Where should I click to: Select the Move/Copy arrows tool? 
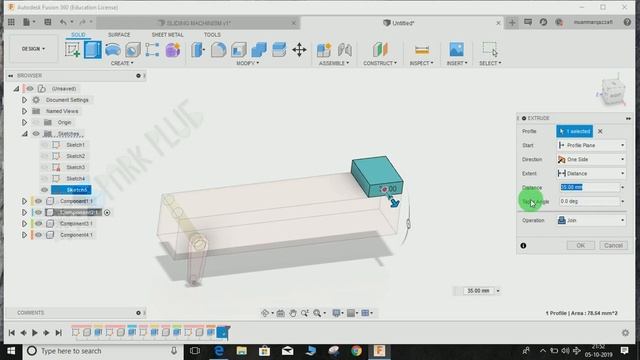coord(299,50)
